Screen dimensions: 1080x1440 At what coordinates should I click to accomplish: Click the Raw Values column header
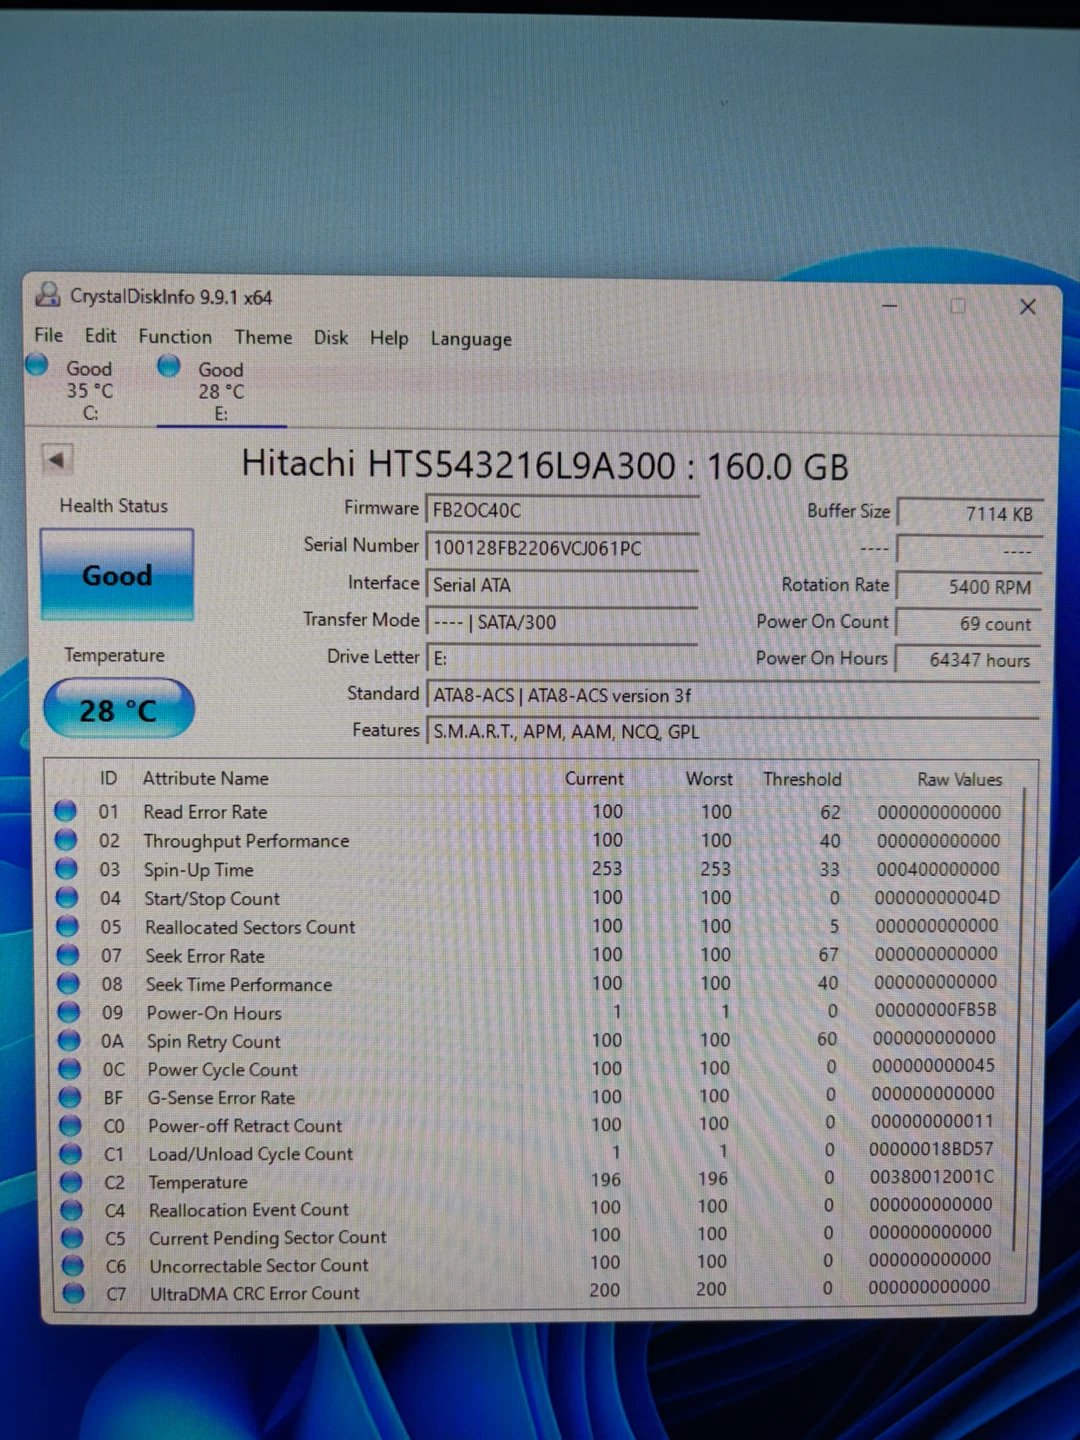959,779
